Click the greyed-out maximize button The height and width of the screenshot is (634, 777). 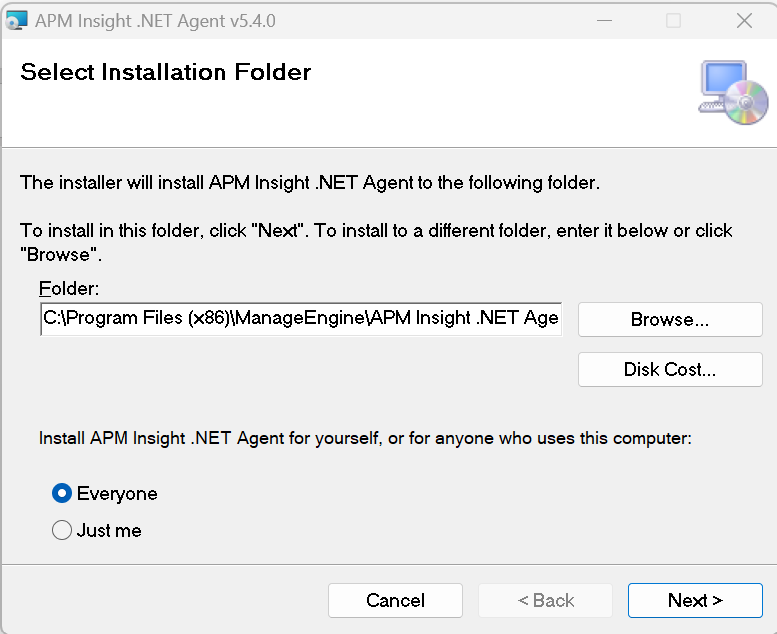pos(673,20)
